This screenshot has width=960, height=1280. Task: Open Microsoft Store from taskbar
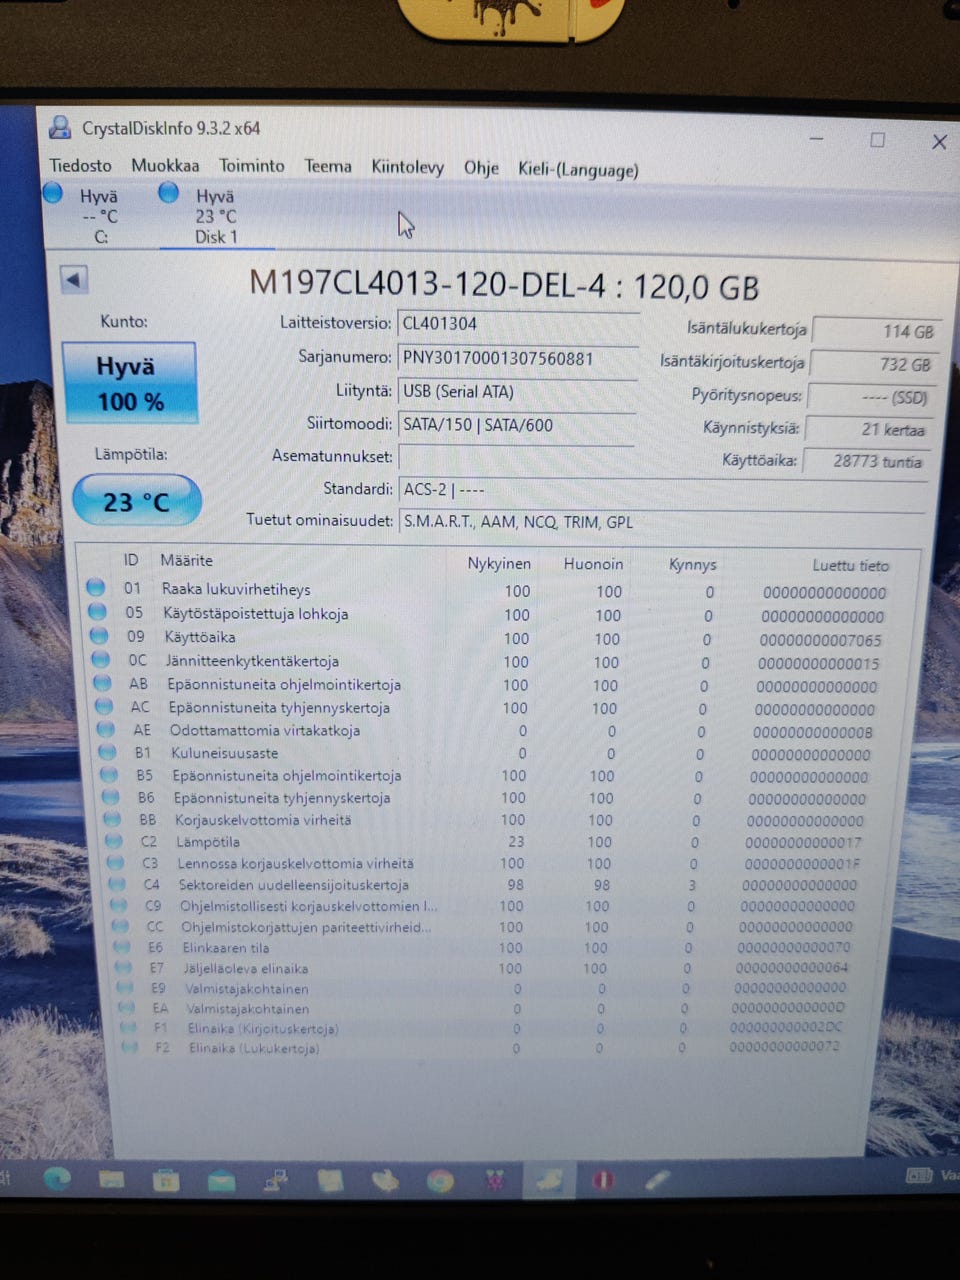point(166,1180)
